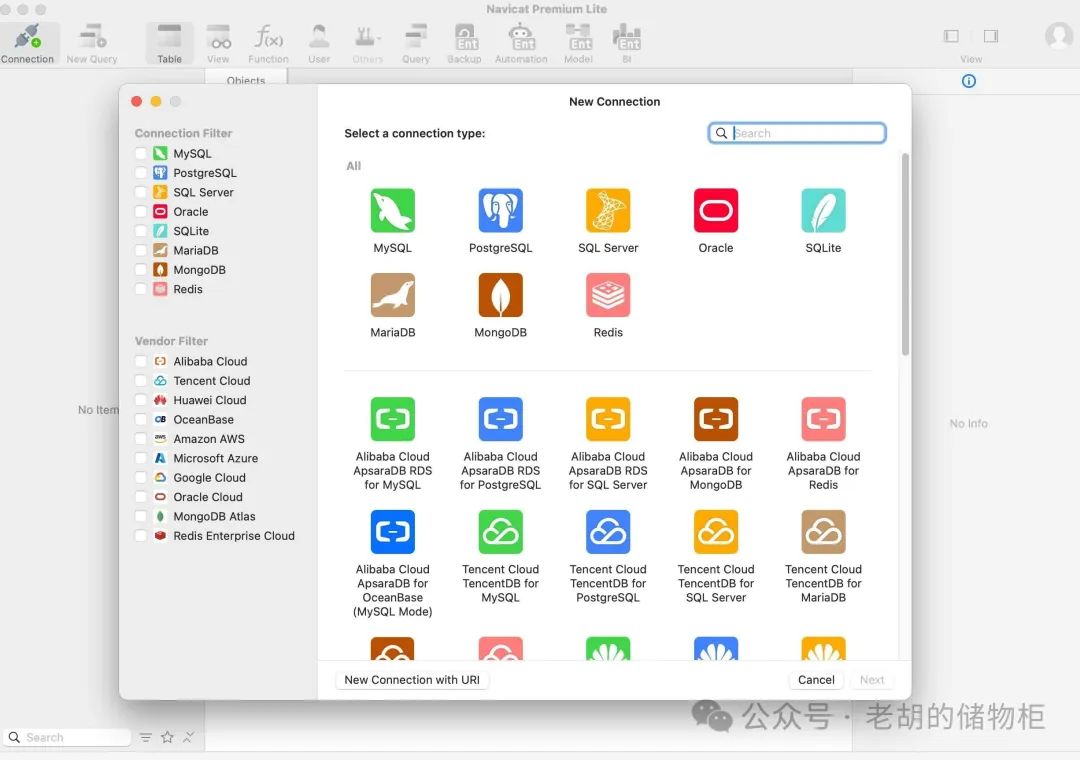Check the Tencent Cloud vendor filter
The image size is (1080, 760).
141,380
